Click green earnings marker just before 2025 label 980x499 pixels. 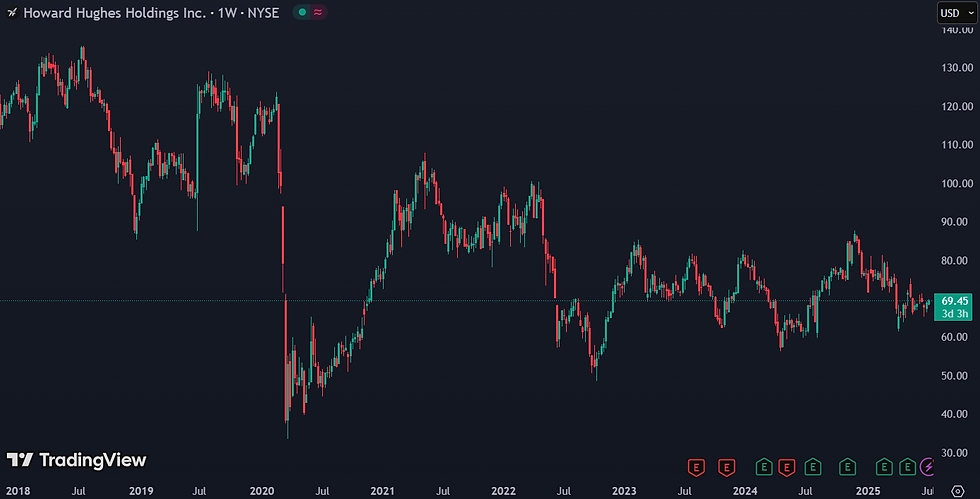click(x=848, y=466)
